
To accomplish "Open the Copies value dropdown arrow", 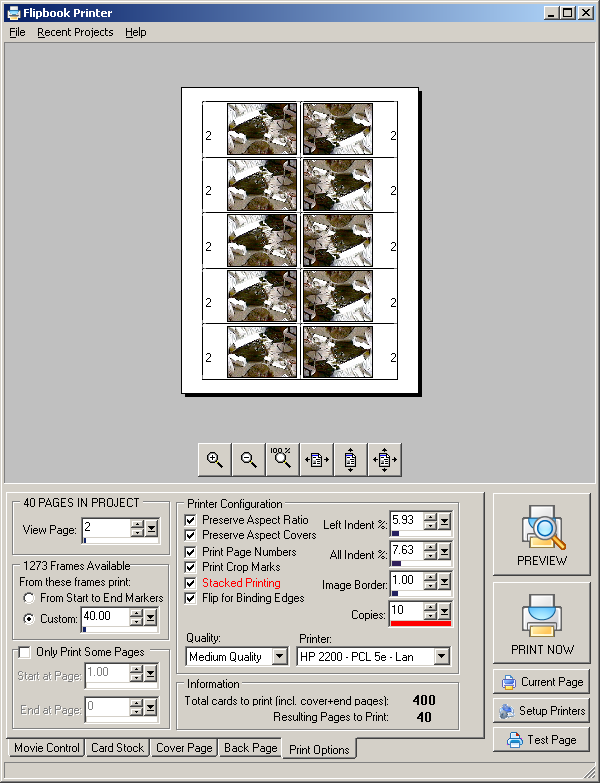I will (x=444, y=611).
